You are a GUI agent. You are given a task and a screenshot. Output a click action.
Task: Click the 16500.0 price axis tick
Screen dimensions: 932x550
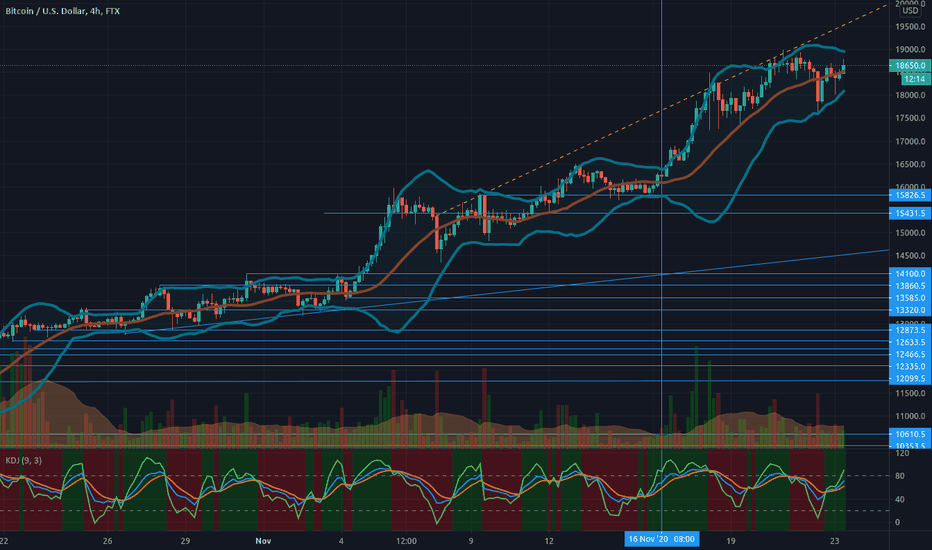pyautogui.click(x=910, y=165)
